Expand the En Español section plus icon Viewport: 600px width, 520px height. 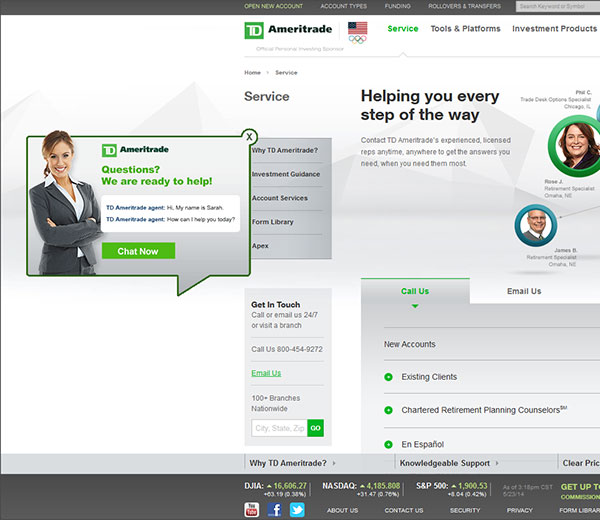(x=388, y=445)
